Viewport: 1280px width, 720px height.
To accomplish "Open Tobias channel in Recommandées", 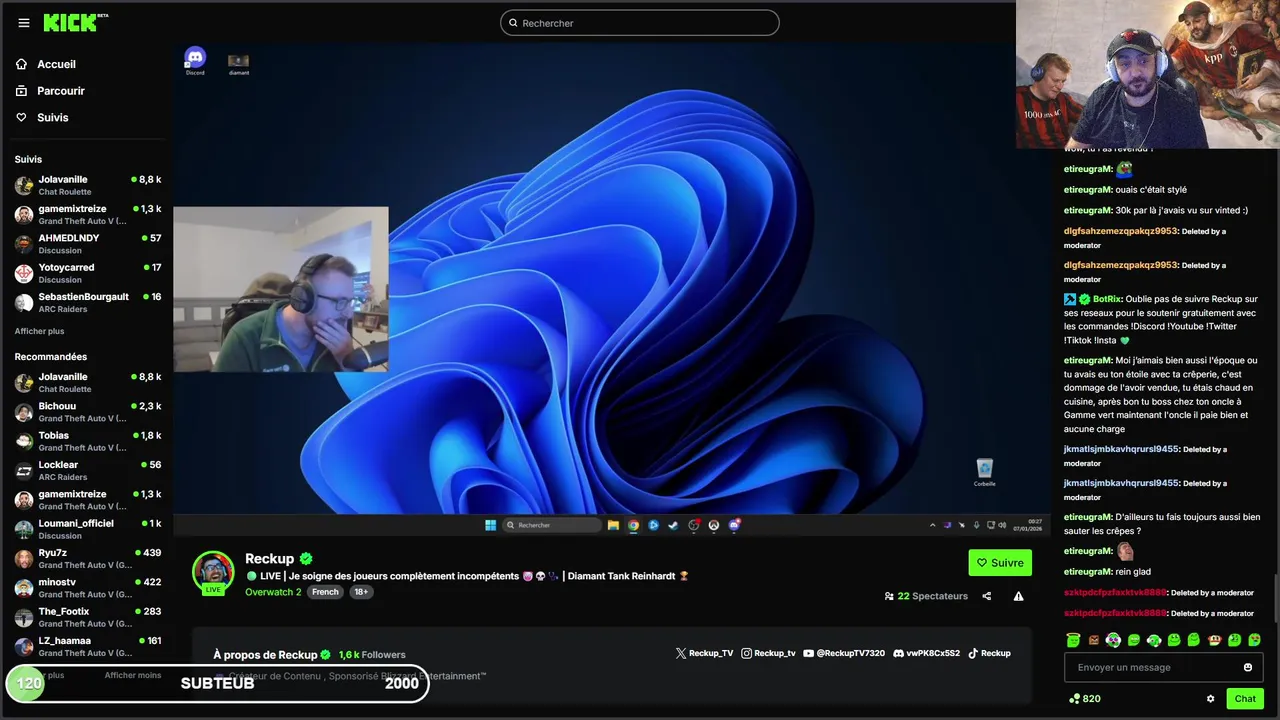I will tap(88, 441).
